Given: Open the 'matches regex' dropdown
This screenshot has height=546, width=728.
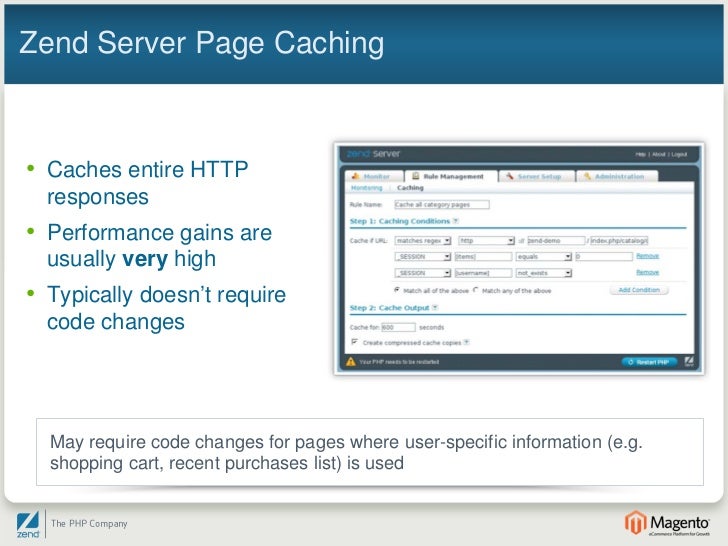Looking at the screenshot, I should 423,240.
